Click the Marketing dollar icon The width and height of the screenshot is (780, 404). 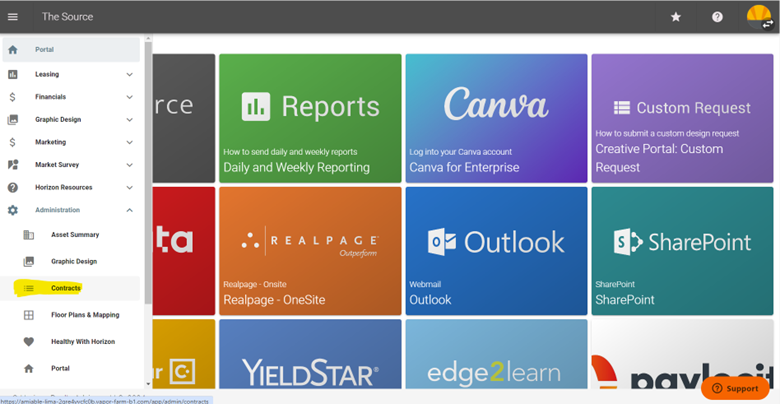(x=13, y=142)
